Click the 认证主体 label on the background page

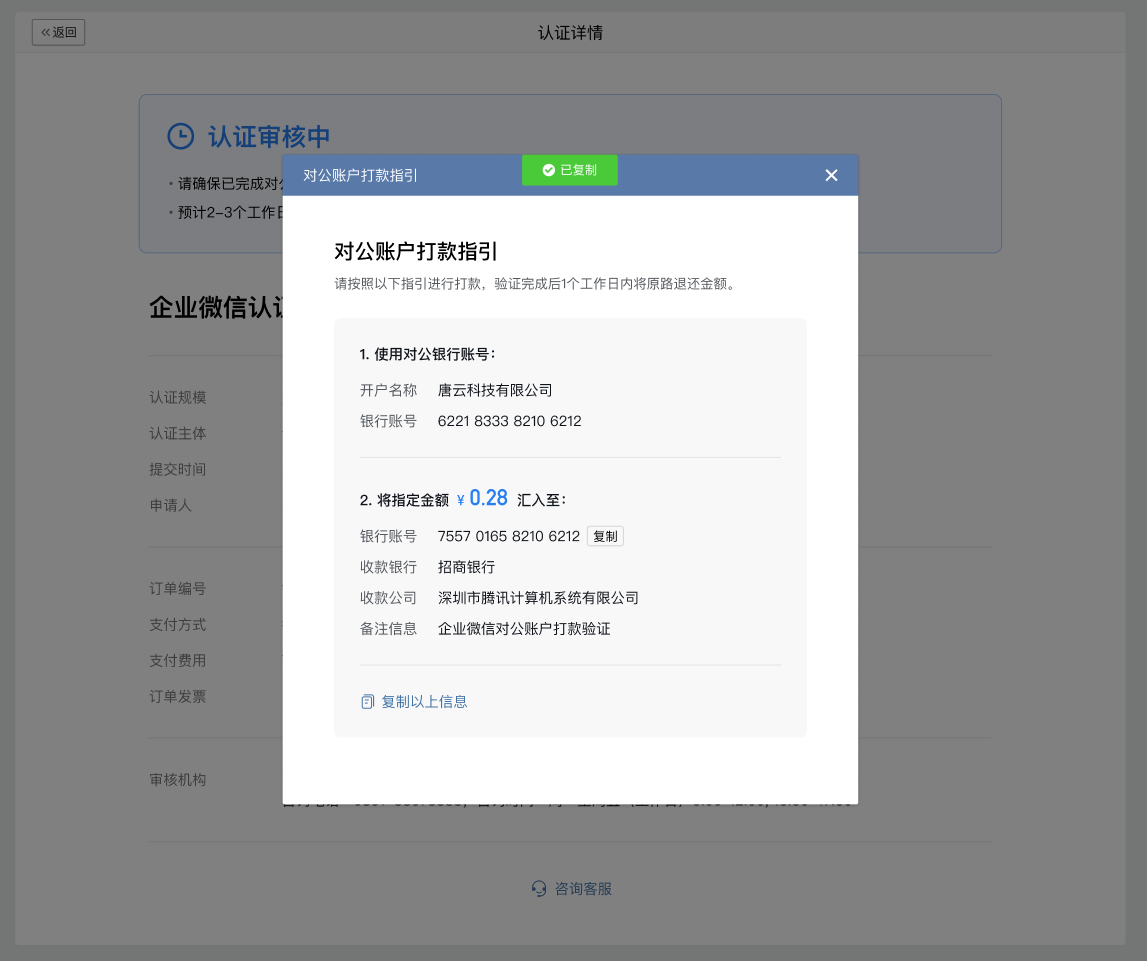coord(178,433)
